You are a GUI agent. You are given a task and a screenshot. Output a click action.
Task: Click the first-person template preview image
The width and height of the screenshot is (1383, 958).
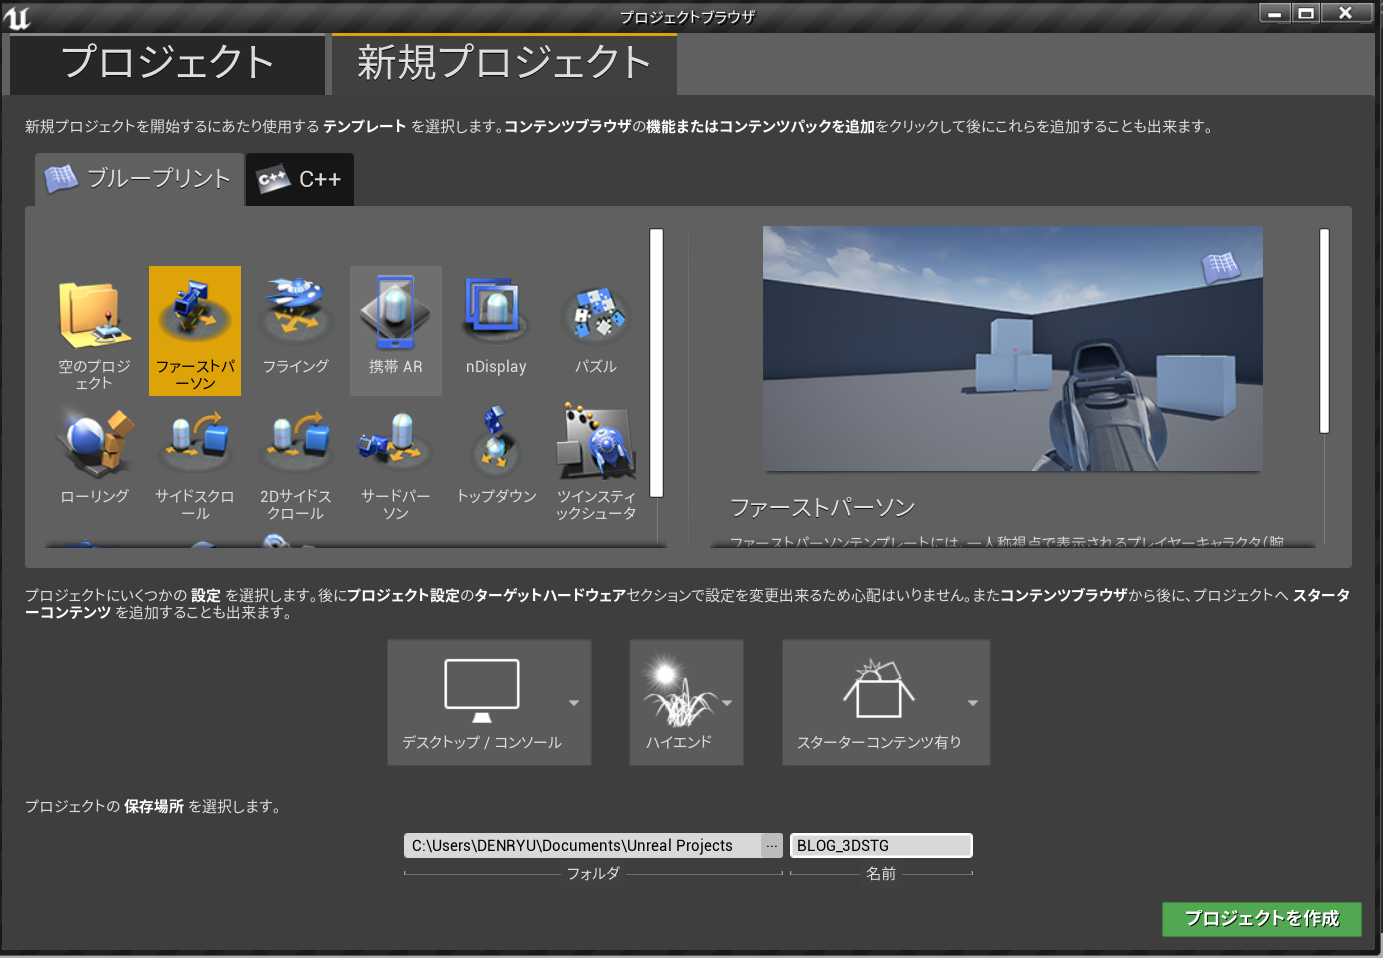click(x=1012, y=348)
